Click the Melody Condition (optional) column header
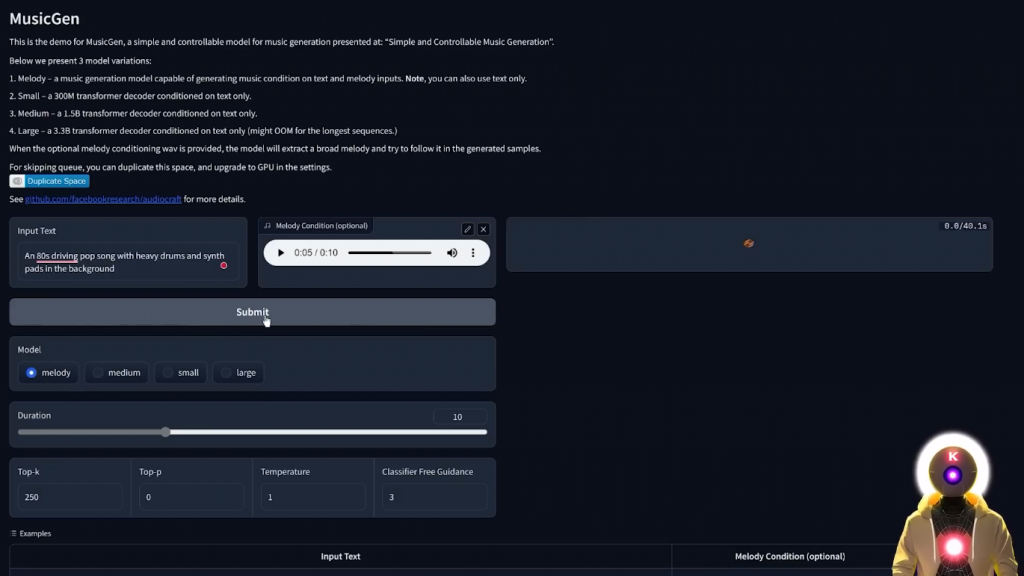 click(x=790, y=556)
